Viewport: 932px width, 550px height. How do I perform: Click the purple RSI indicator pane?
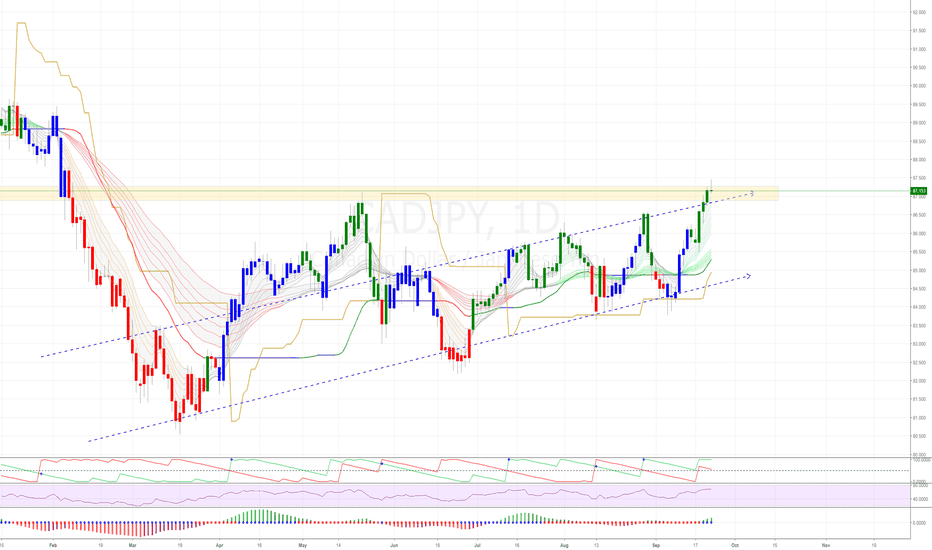(455, 495)
